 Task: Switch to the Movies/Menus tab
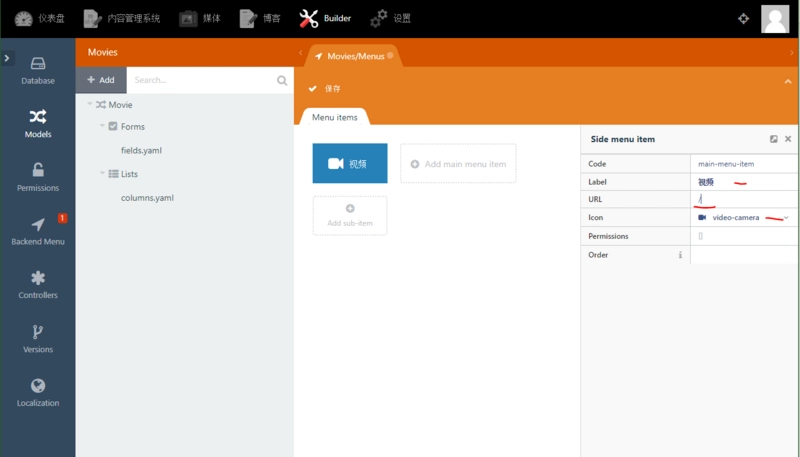coord(354,56)
